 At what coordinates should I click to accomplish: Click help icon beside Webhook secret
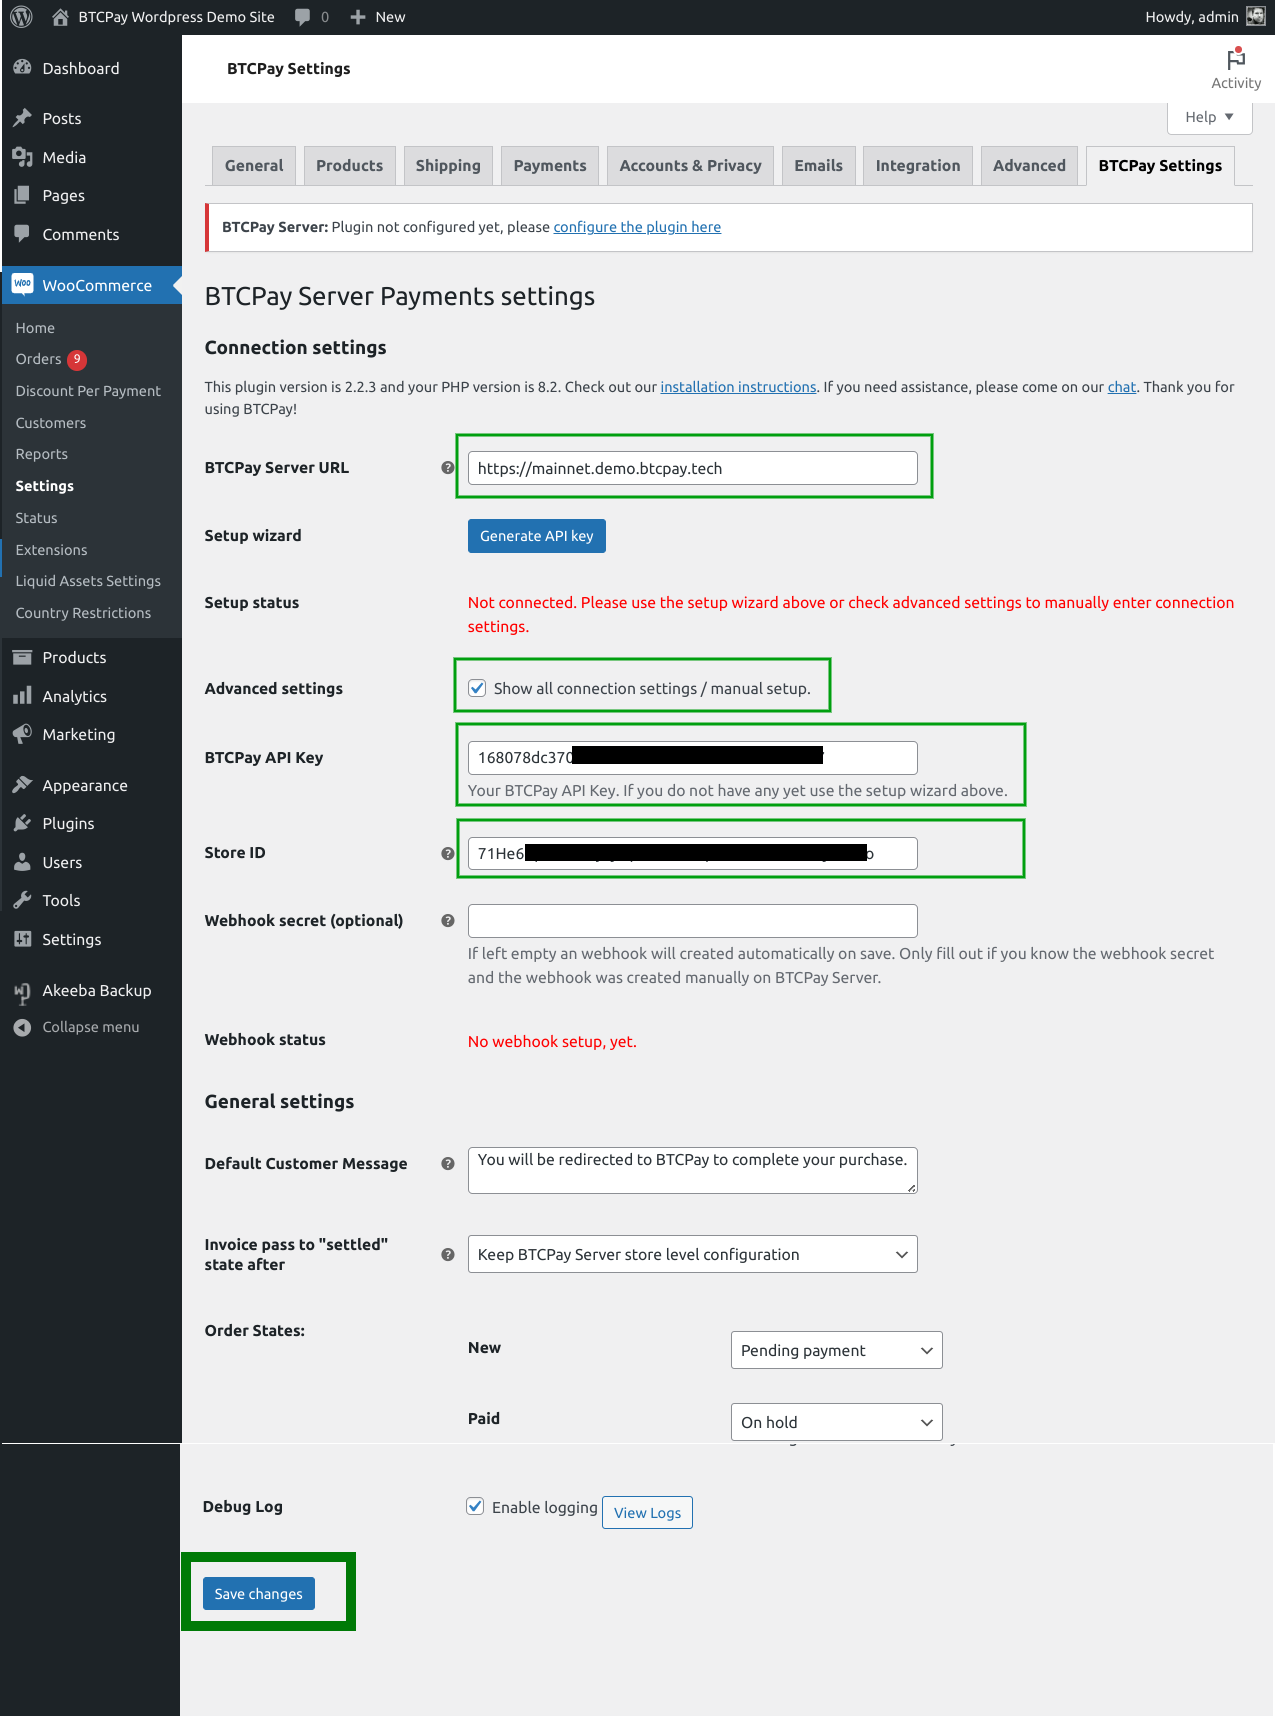click(448, 920)
